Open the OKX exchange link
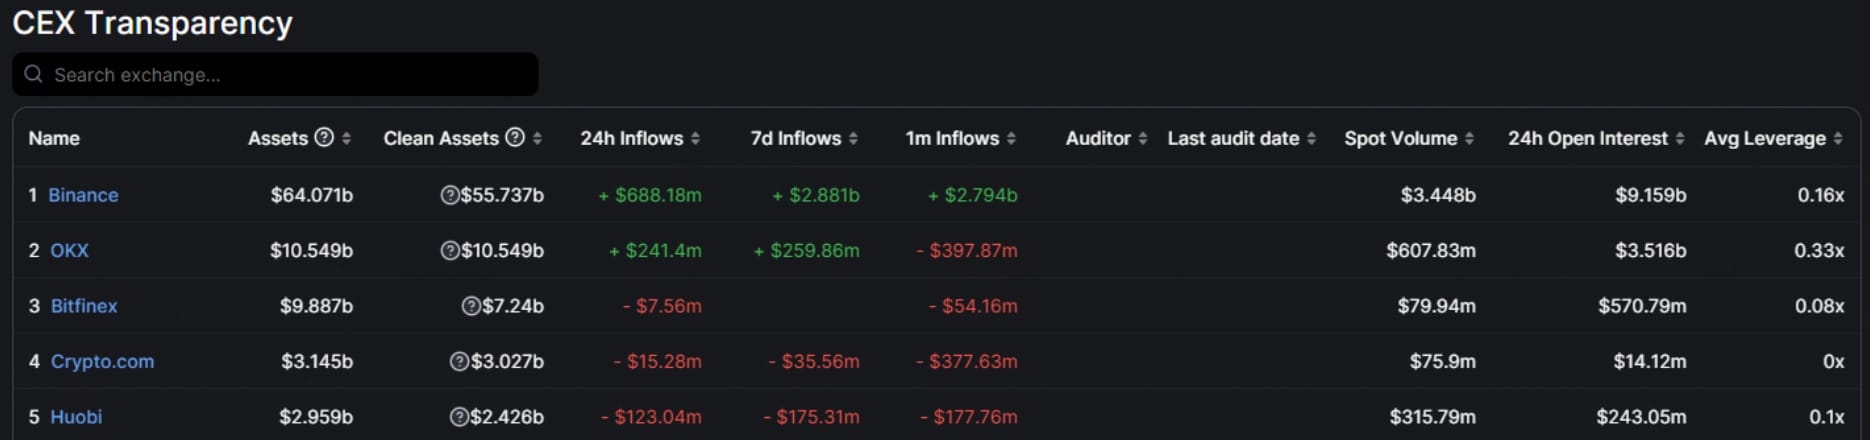Image resolution: width=1870 pixels, height=440 pixels. pyautogui.click(x=69, y=250)
